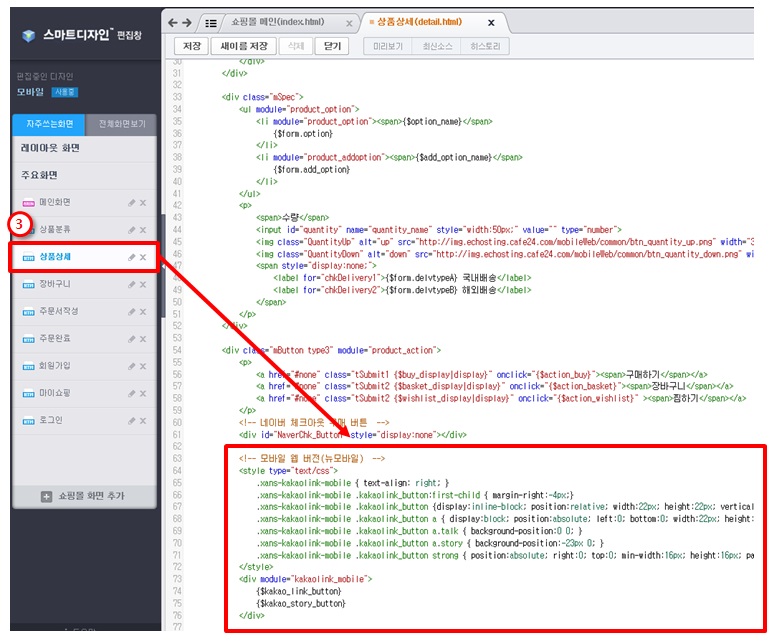Click the 메인화면 page type icon
This screenshot has width=776, height=642.
pos(28,203)
